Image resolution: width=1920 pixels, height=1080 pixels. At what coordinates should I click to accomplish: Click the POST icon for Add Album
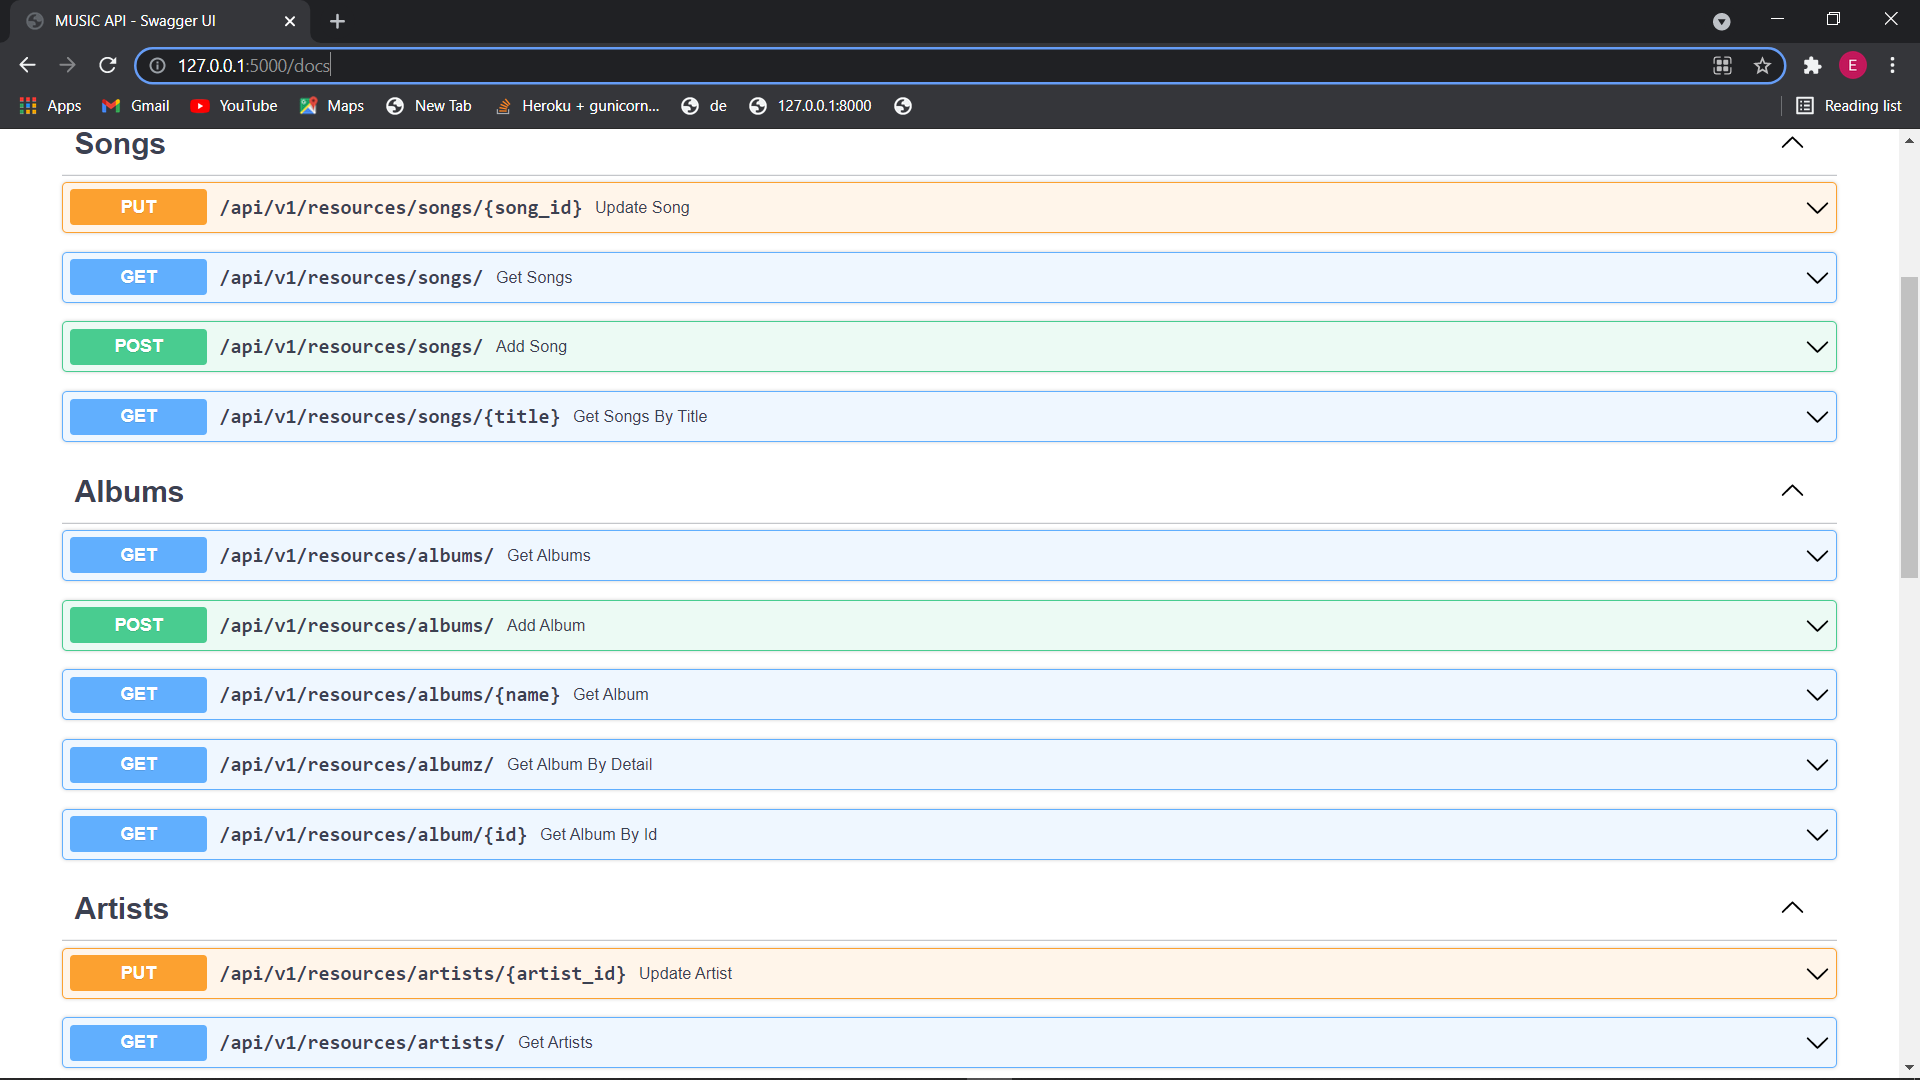[138, 624]
